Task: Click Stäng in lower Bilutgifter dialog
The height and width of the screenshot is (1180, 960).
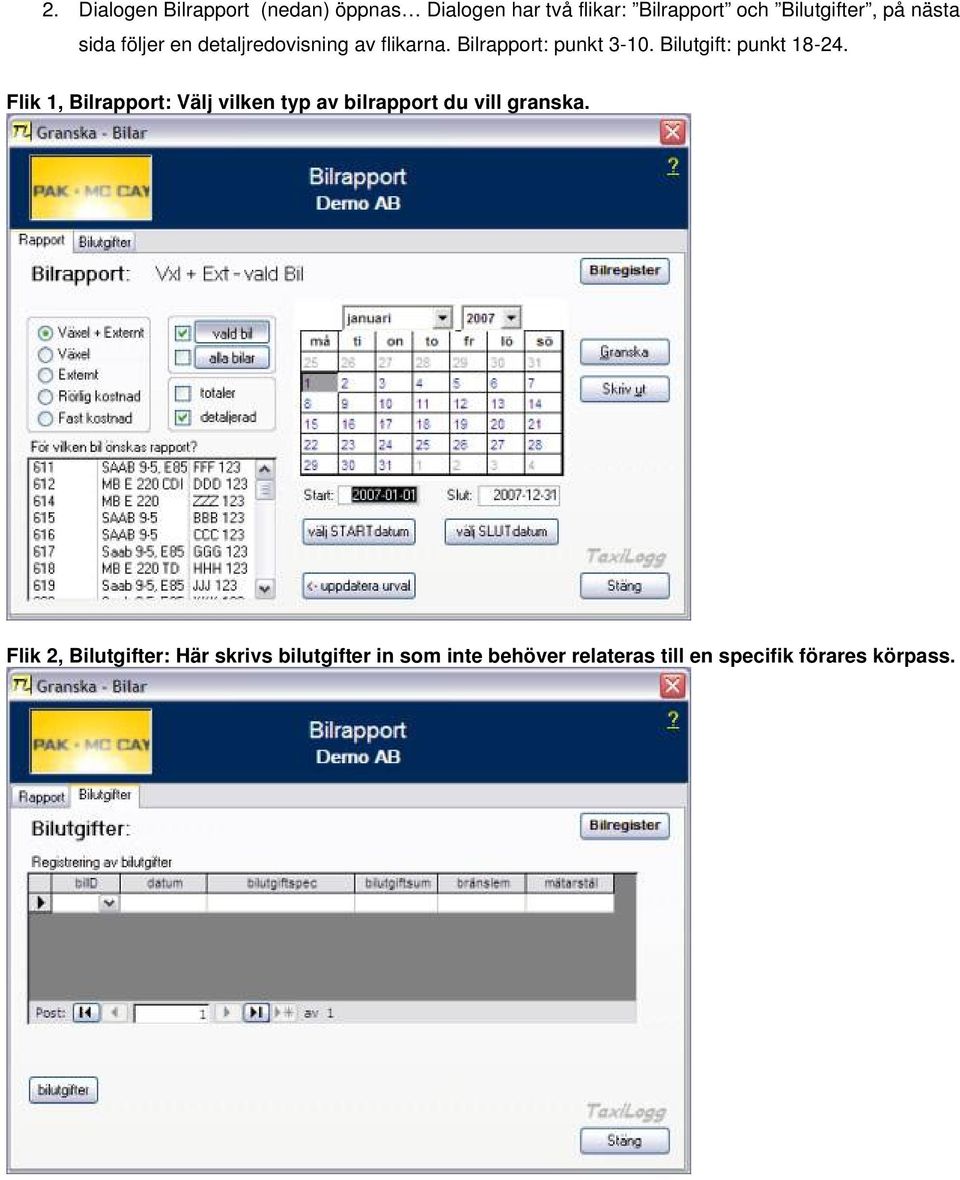Action: coord(624,1140)
